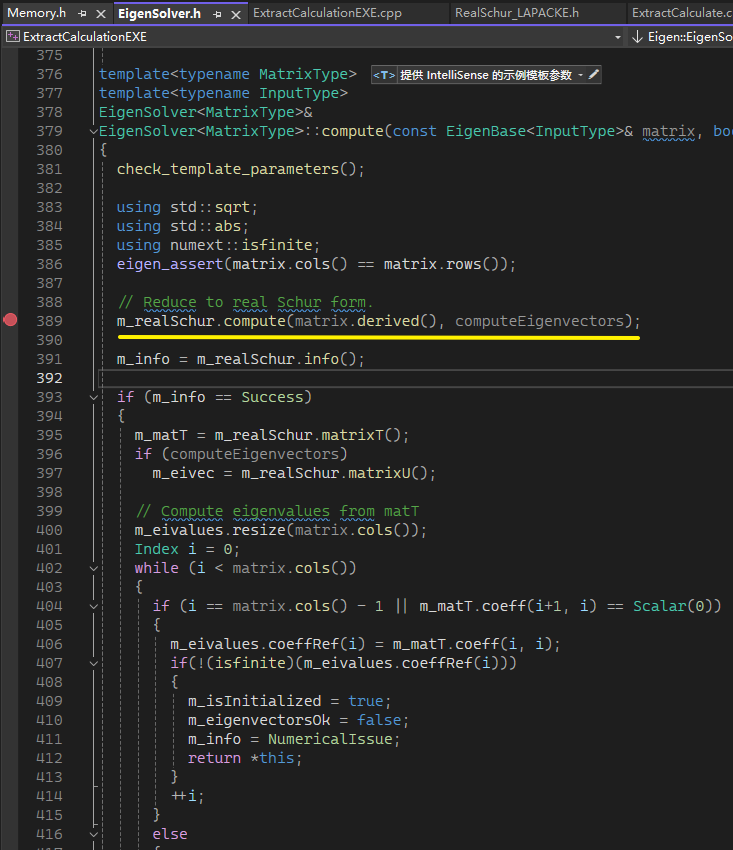Select the EigenSolver.h tab
This screenshot has width=733, height=850.
(159, 13)
